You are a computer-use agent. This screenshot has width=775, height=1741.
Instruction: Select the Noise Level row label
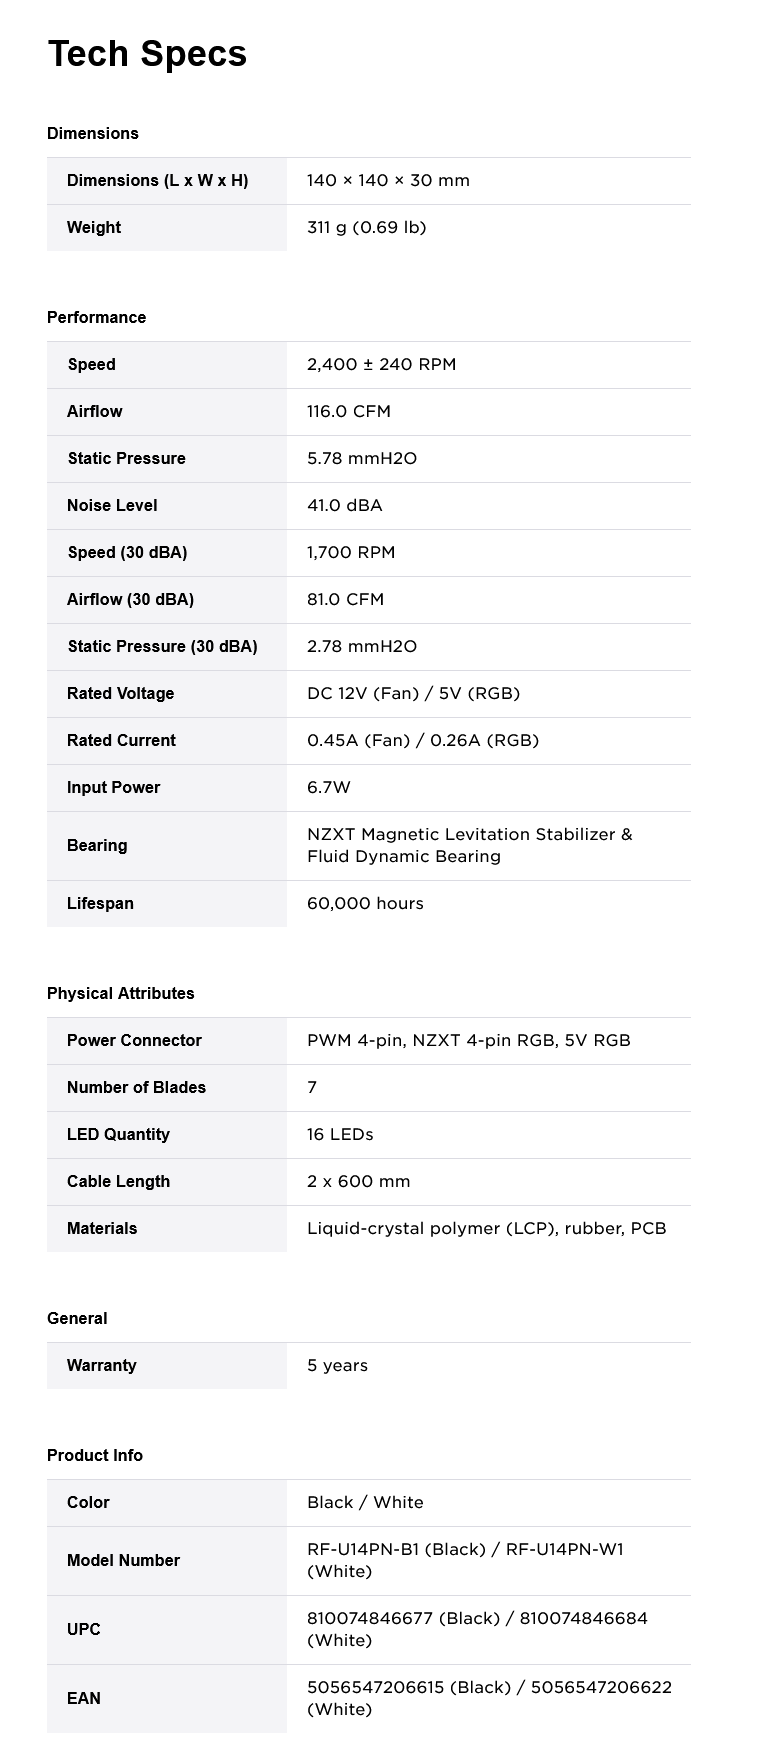pyautogui.click(x=112, y=506)
